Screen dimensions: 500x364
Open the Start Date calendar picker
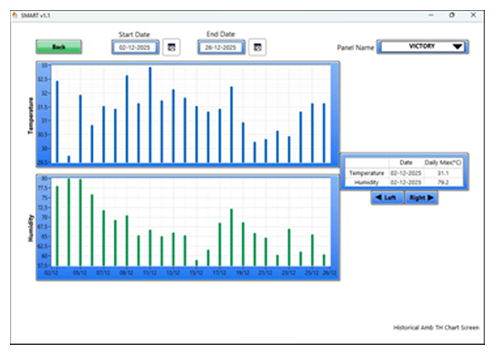[x=172, y=47]
